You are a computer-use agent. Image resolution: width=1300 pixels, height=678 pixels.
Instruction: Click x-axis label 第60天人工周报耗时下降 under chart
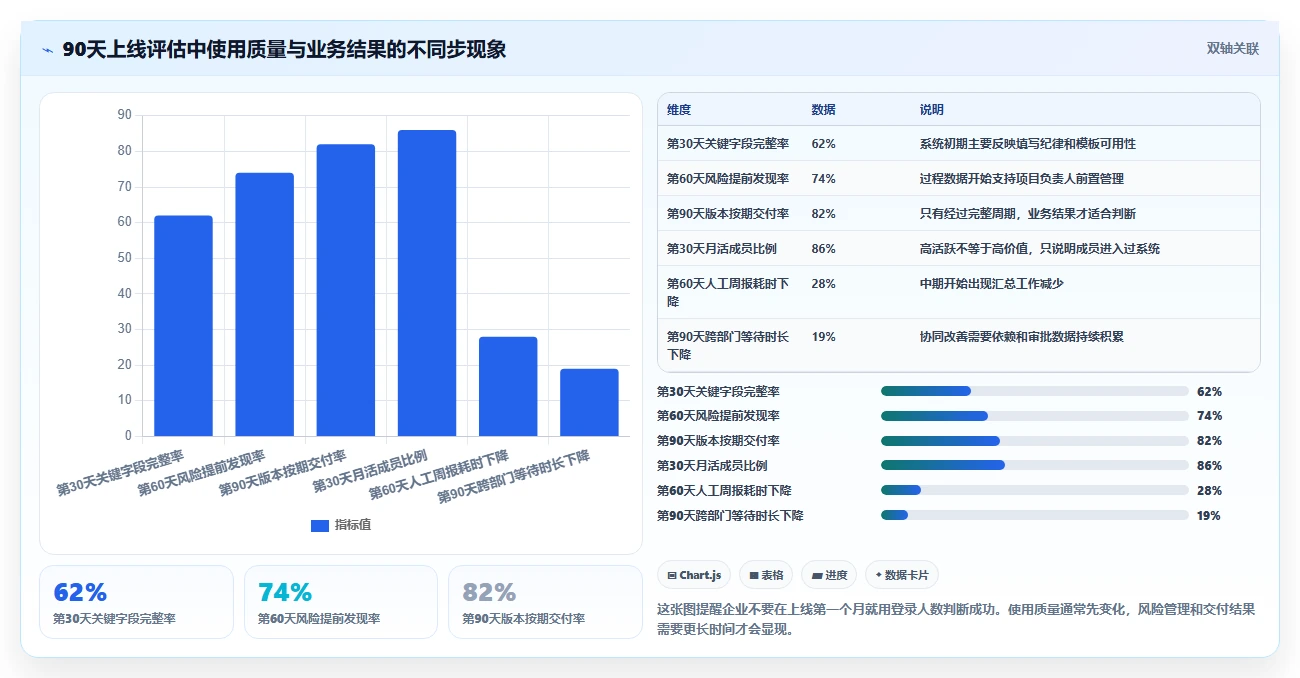[x=439, y=475]
